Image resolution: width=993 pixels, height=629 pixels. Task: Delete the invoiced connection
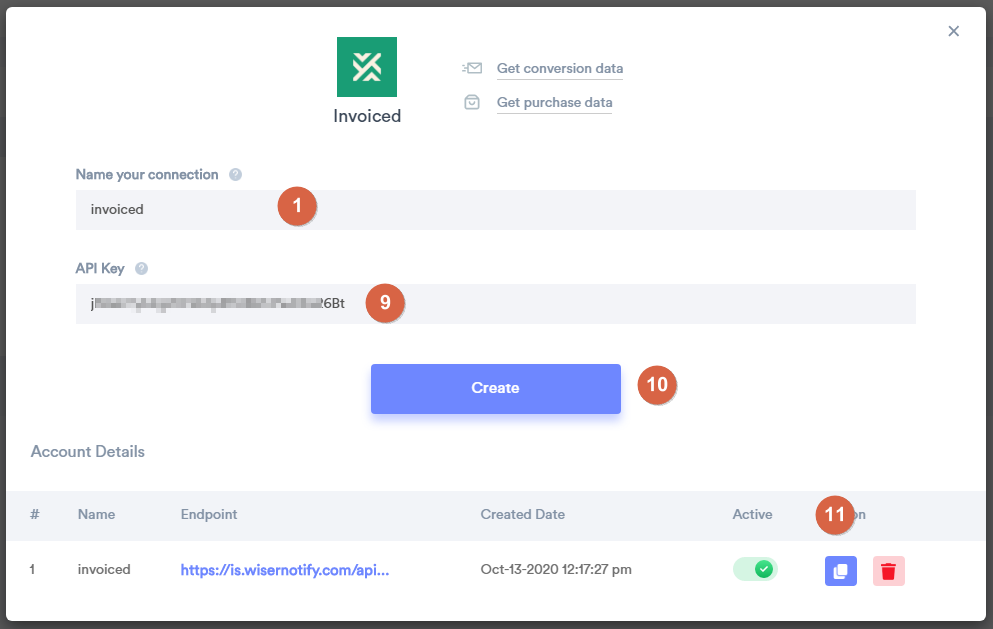pyautogui.click(x=889, y=571)
